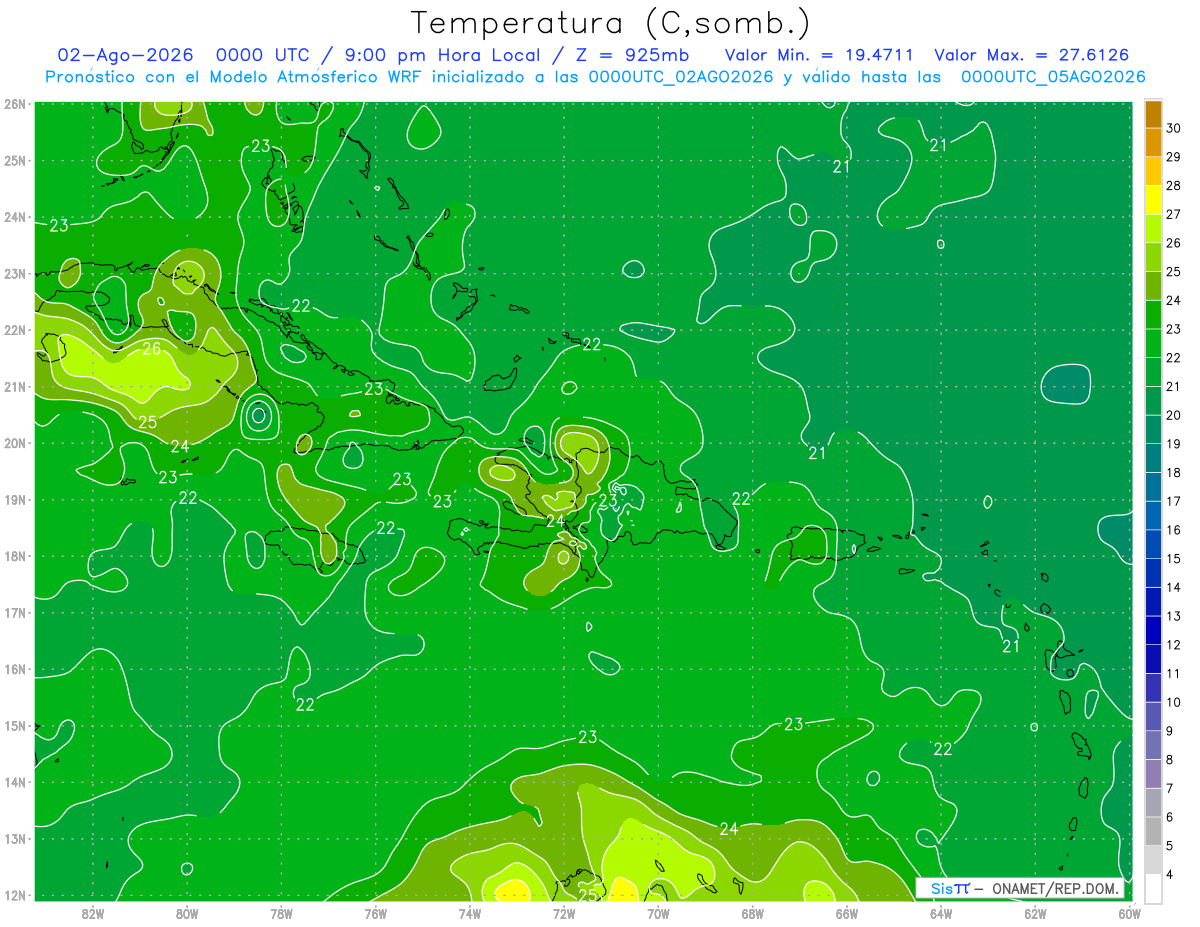This screenshot has height=927, width=1200.
Task: Click the 74W longitude axis label
Action: 470,913
